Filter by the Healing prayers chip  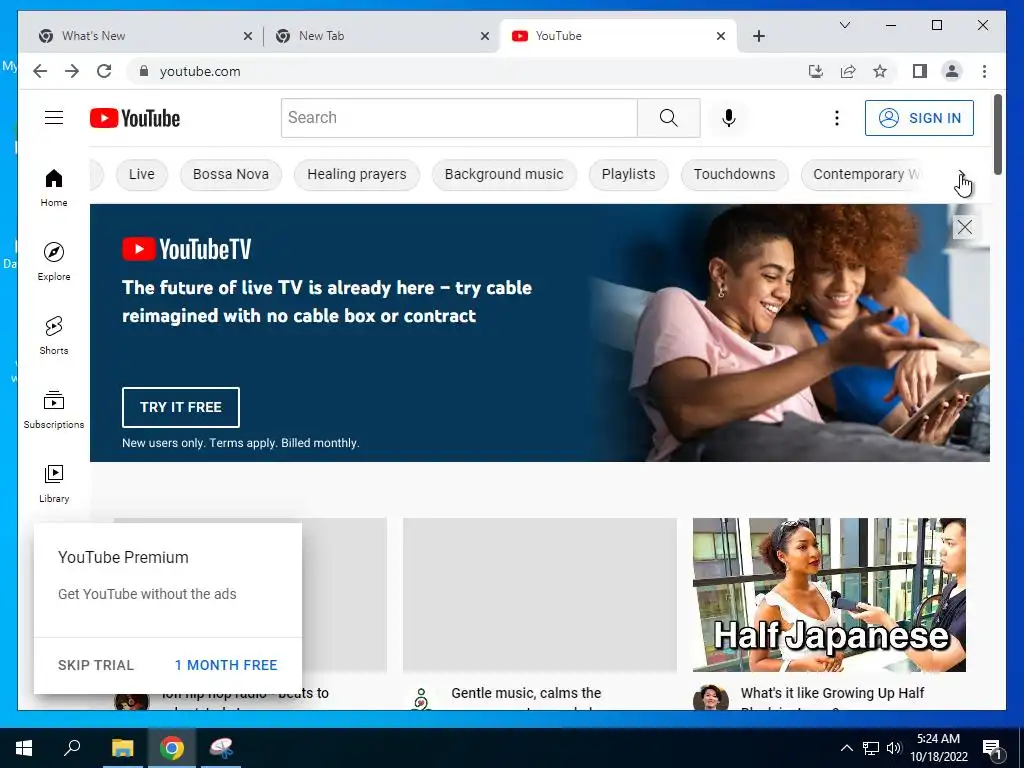click(x=357, y=174)
